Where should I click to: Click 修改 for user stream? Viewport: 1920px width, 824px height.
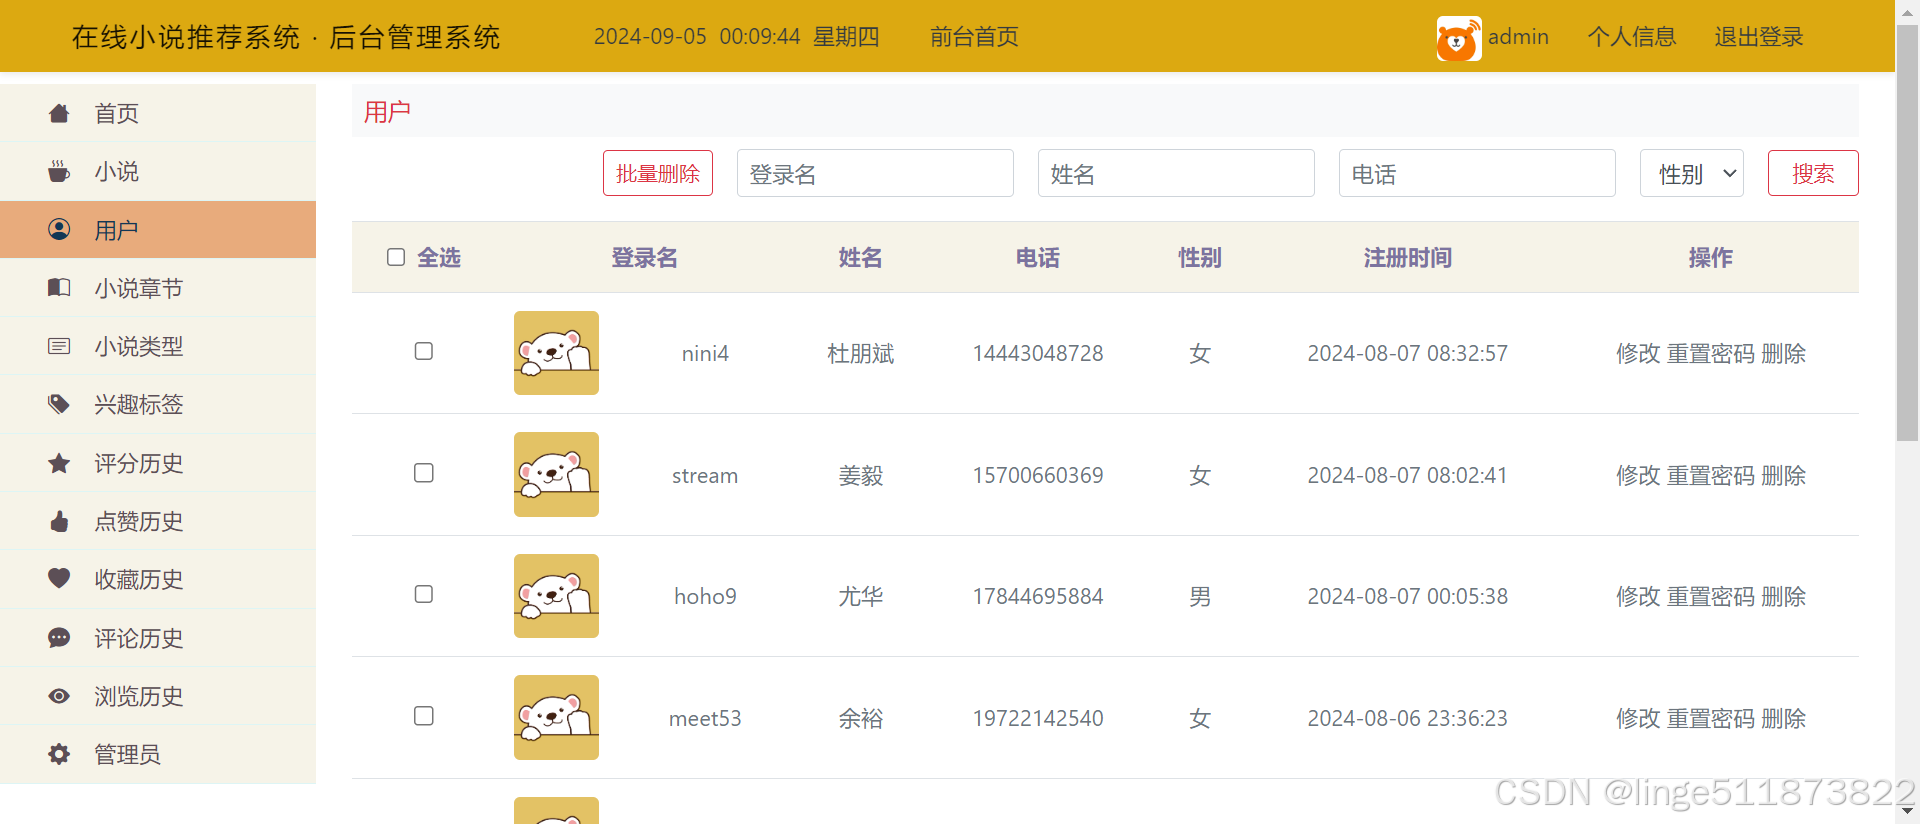point(1638,475)
